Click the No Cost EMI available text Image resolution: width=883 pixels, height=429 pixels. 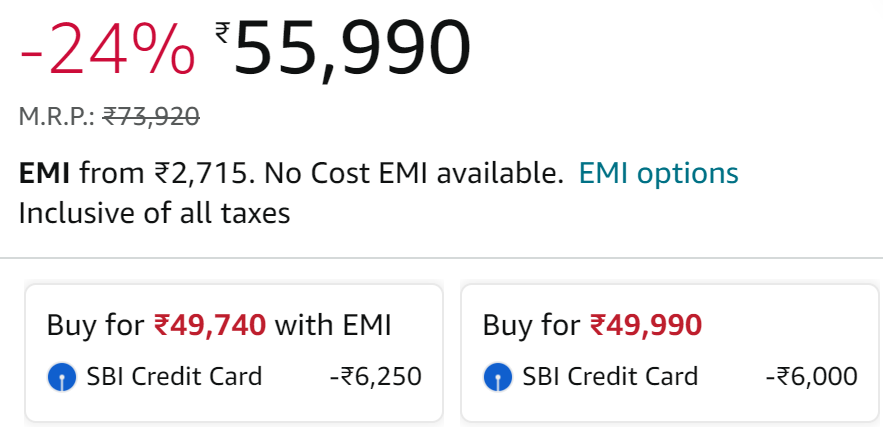[x=414, y=173]
